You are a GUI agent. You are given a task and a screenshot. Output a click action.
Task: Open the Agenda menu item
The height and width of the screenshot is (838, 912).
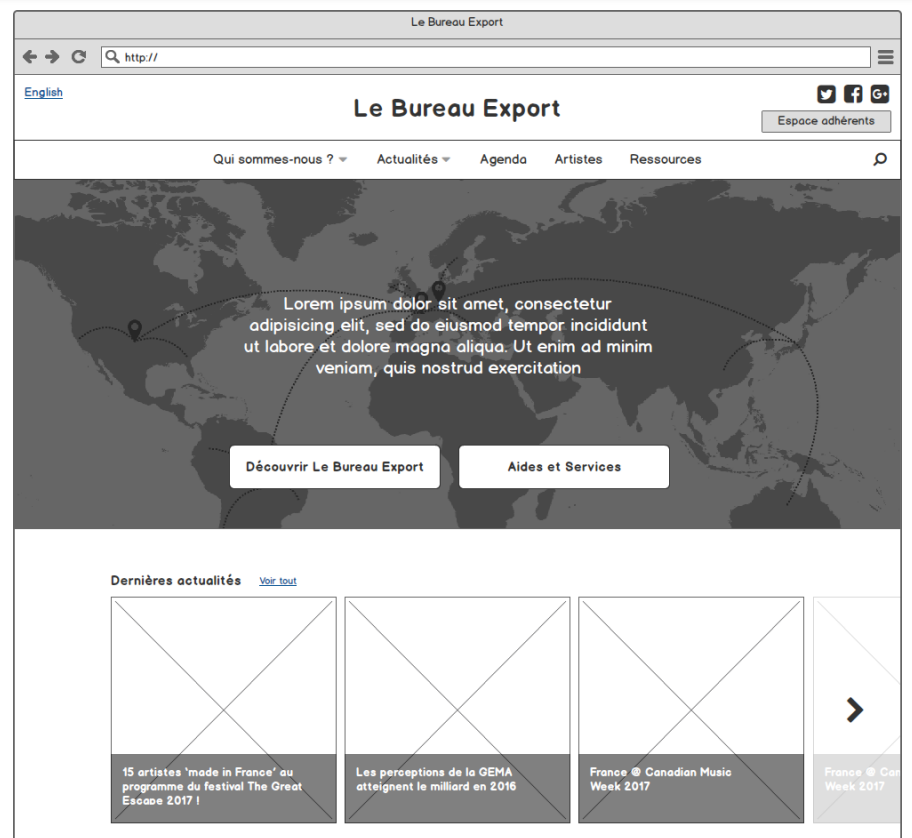pyautogui.click(x=503, y=159)
